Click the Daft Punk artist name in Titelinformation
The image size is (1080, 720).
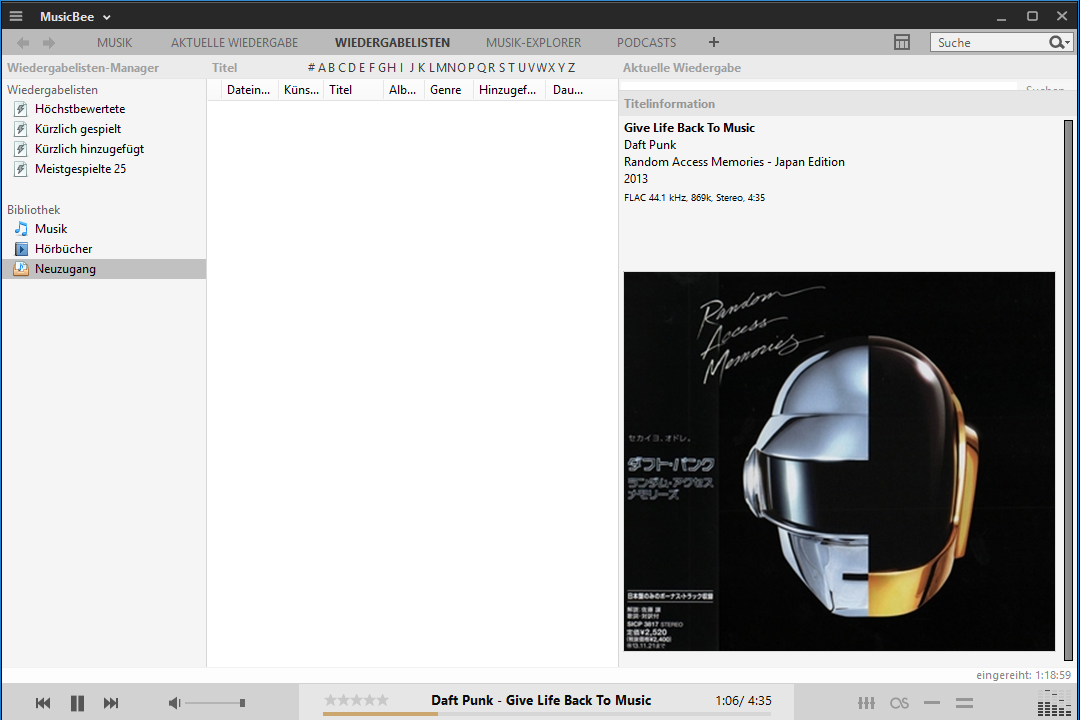pyautogui.click(x=650, y=145)
